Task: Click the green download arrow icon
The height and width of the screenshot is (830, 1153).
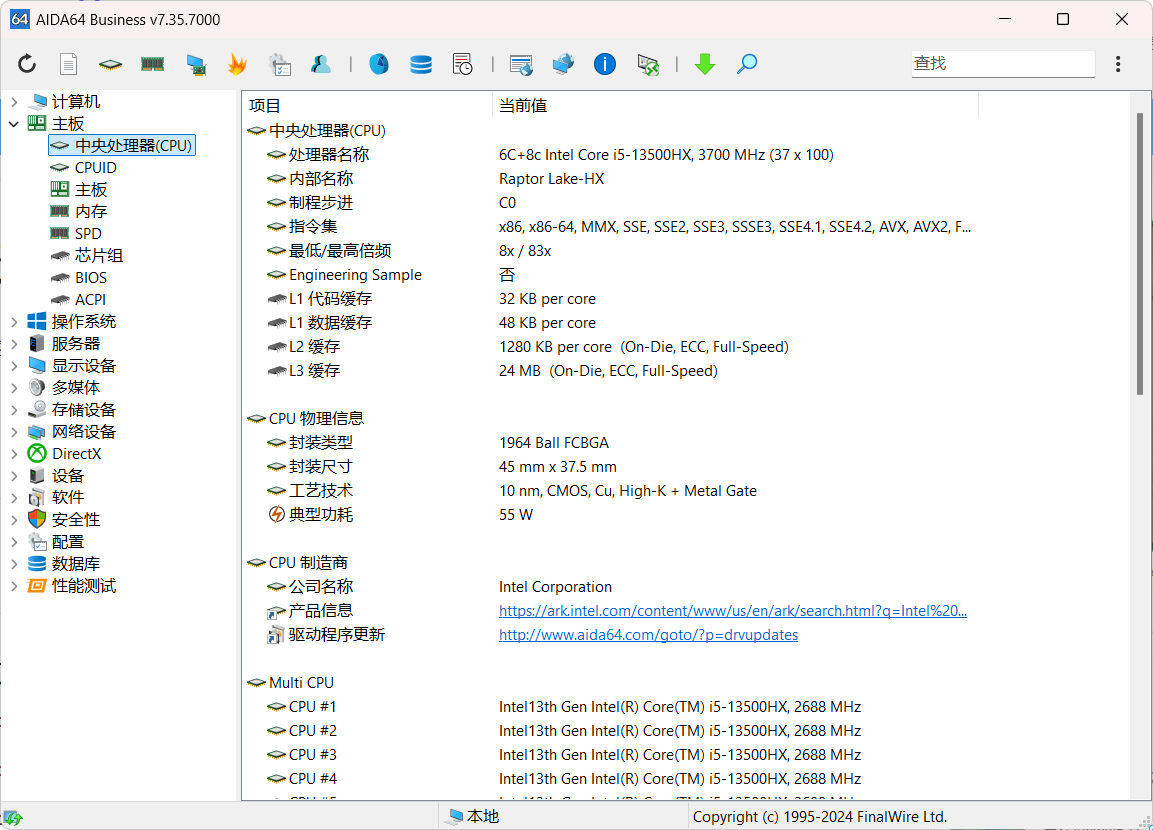Action: [x=704, y=64]
